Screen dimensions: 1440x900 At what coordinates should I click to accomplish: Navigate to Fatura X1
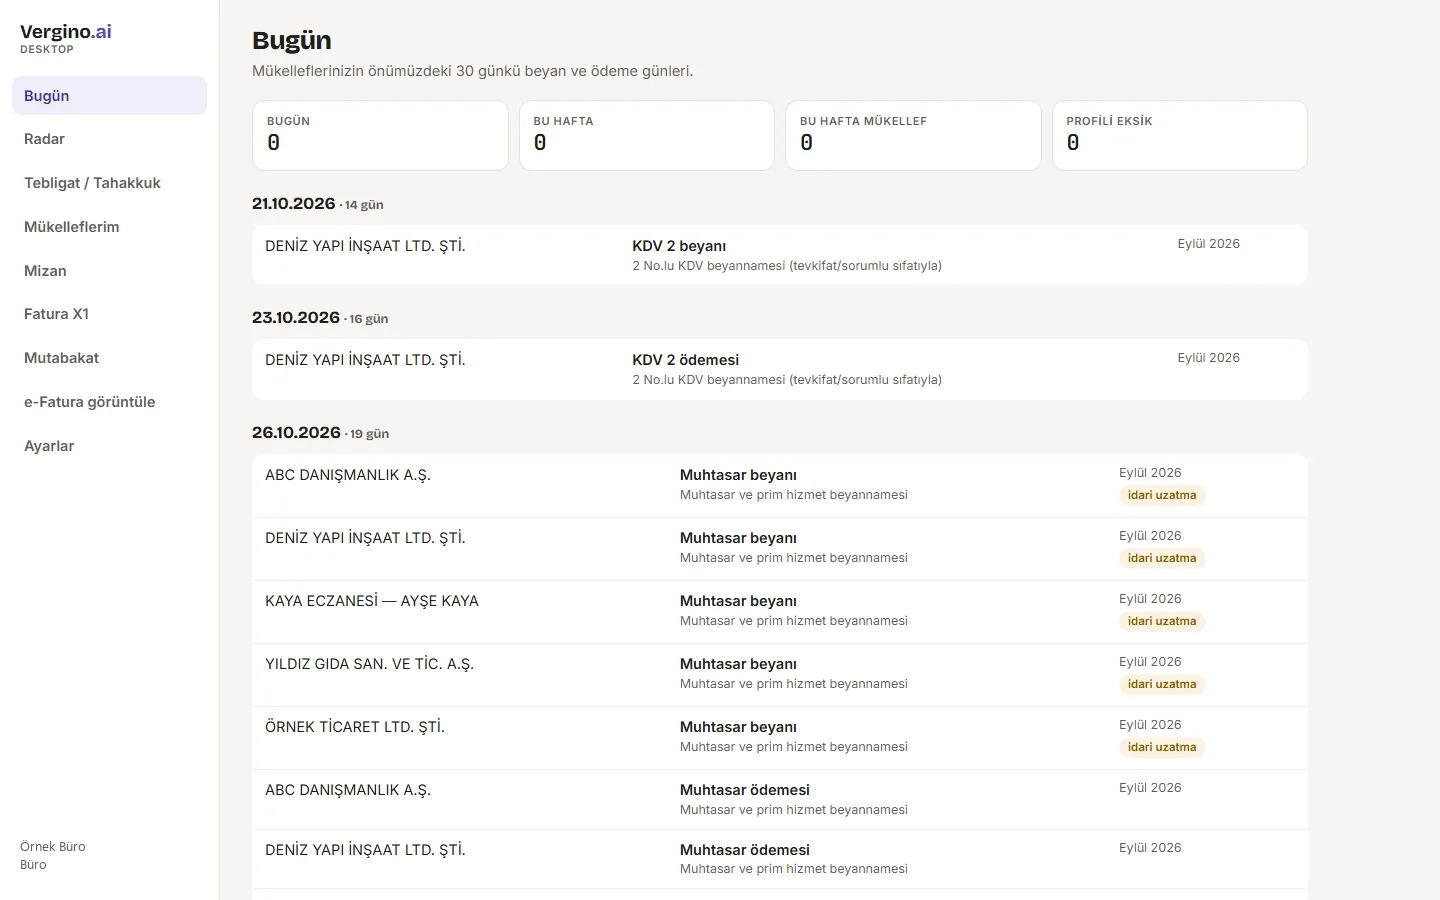pyautogui.click(x=109, y=314)
